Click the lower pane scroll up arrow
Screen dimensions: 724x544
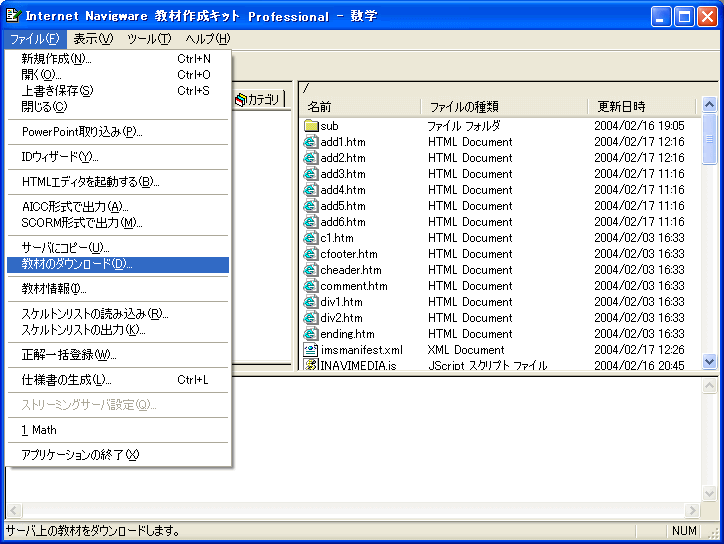709,386
